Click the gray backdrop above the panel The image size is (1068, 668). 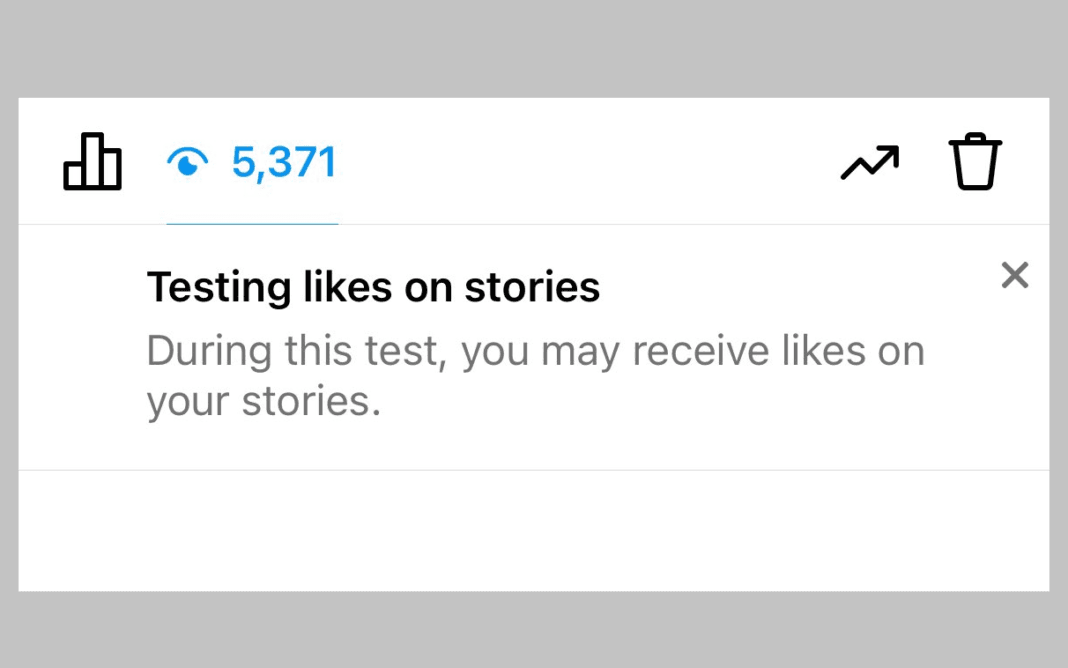534,48
